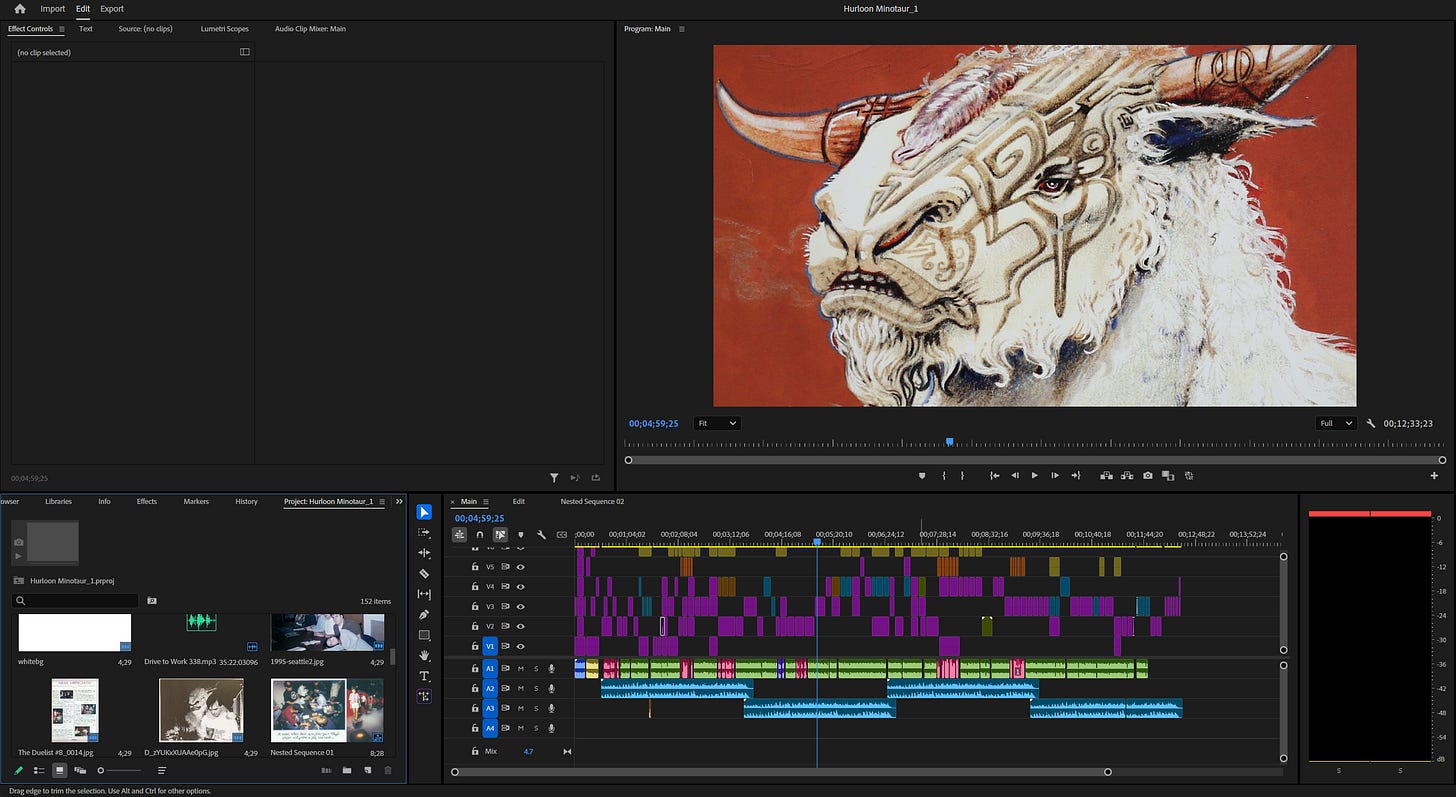Show overflow panel tabs with double chevron
The image size is (1456, 797).
coord(399,502)
